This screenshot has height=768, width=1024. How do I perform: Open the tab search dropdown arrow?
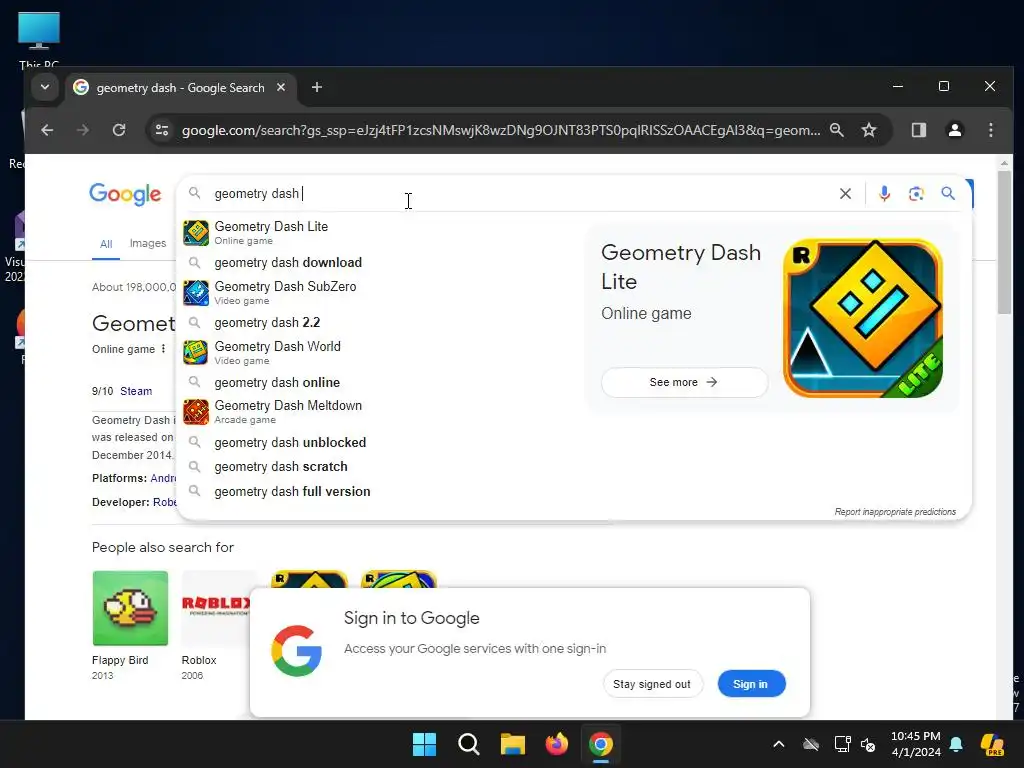coord(45,87)
